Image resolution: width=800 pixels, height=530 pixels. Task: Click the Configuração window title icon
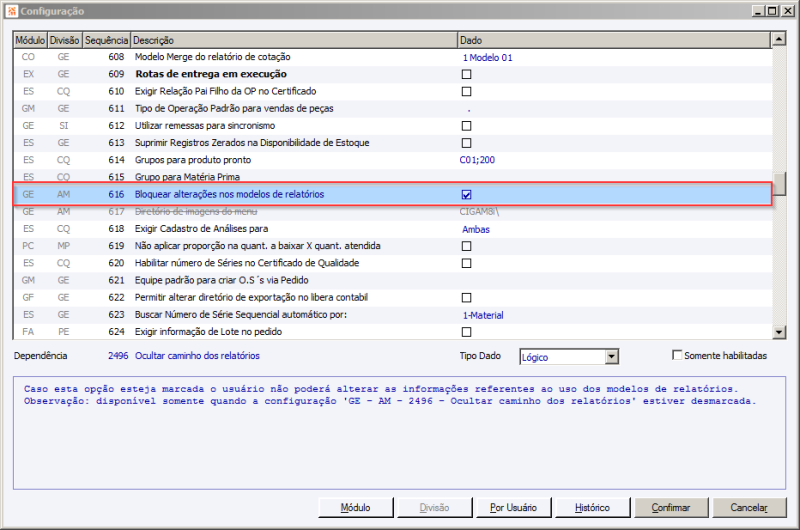tap(12, 11)
